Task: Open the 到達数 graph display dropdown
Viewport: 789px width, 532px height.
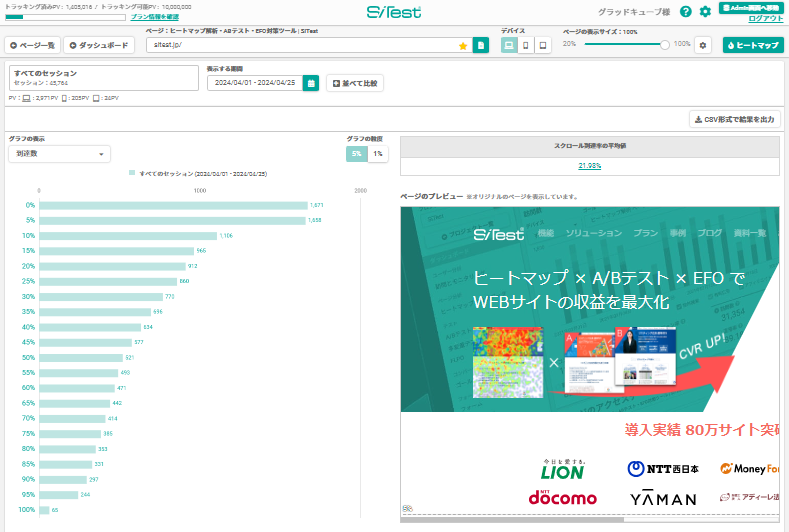Action: (x=59, y=154)
